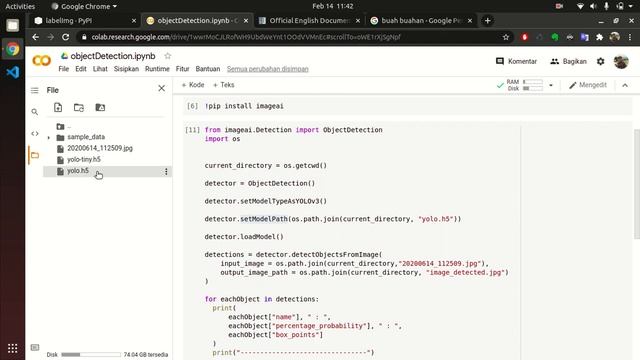Open the Komentar comments button
This screenshot has height=360, width=640.
pos(516,61)
